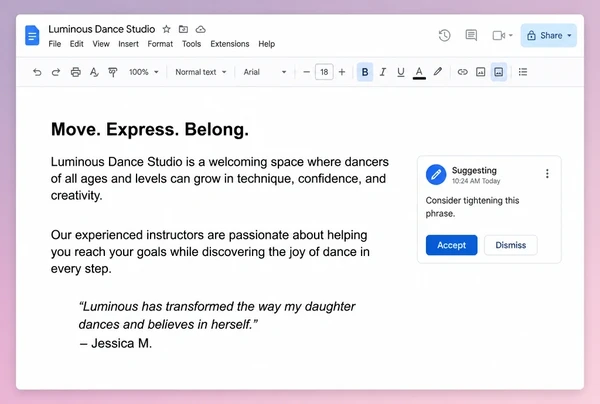Open version history clock icon
The height and width of the screenshot is (404, 600).
[x=444, y=36]
